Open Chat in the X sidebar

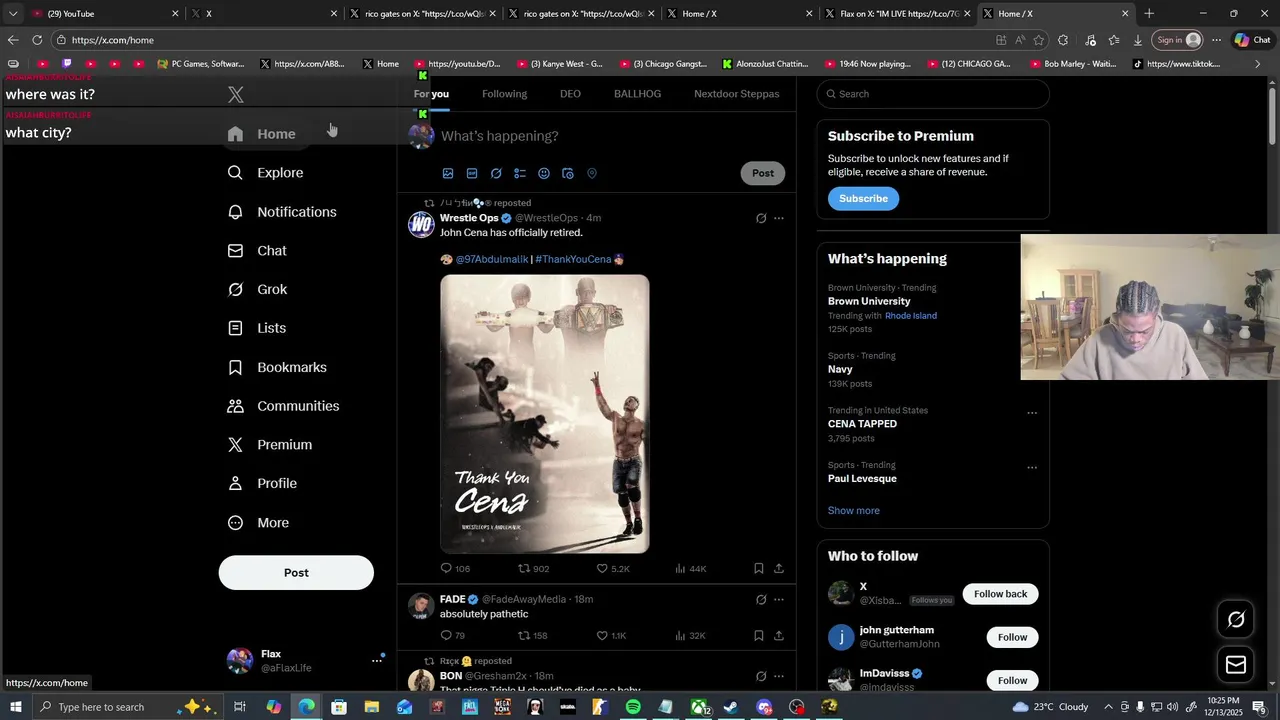pyautogui.click(x=258, y=251)
